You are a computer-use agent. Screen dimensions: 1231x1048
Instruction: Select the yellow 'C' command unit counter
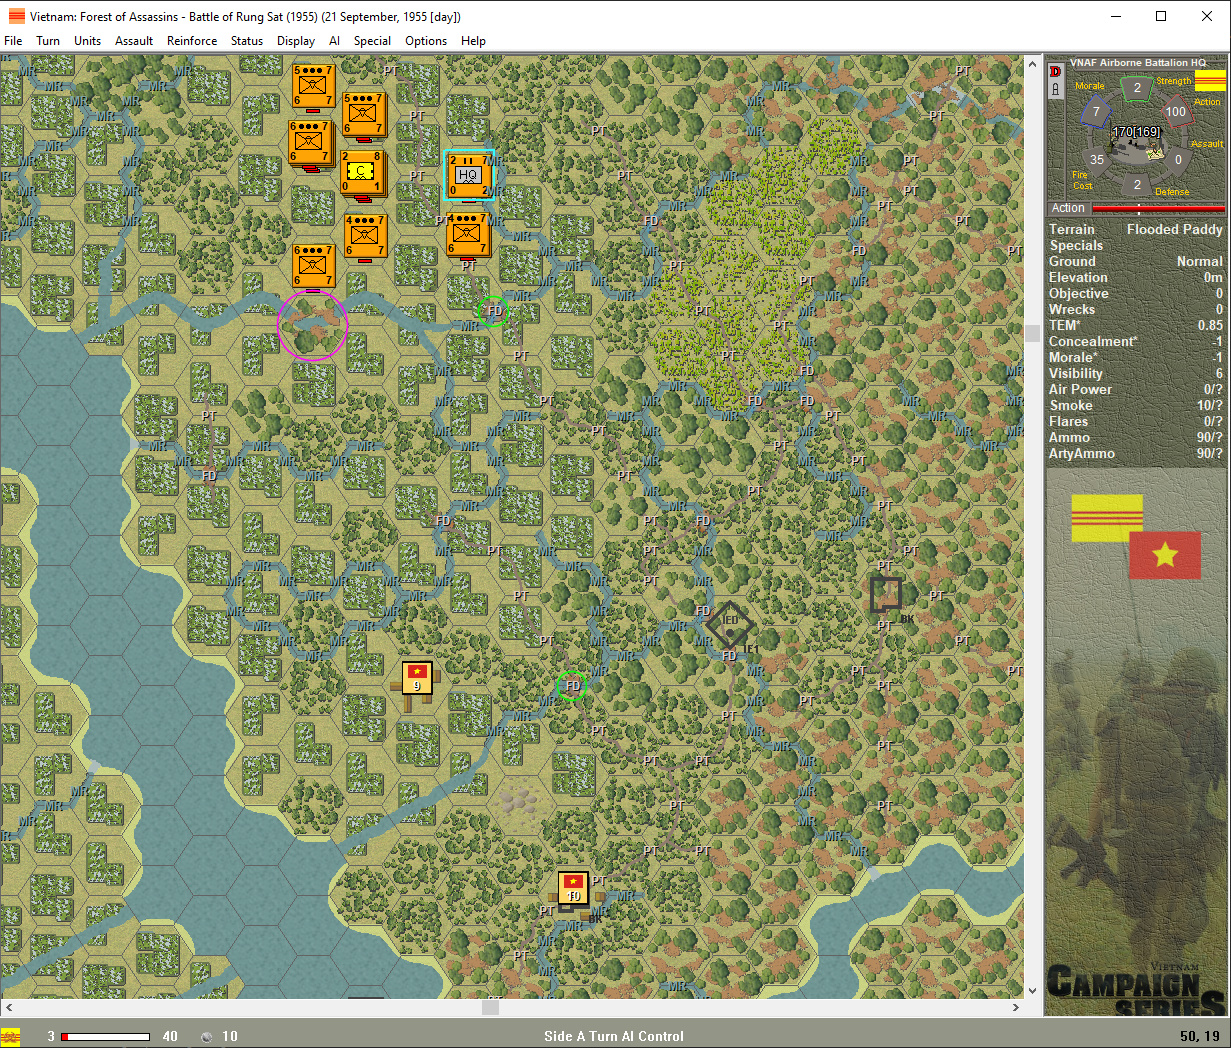(x=362, y=171)
